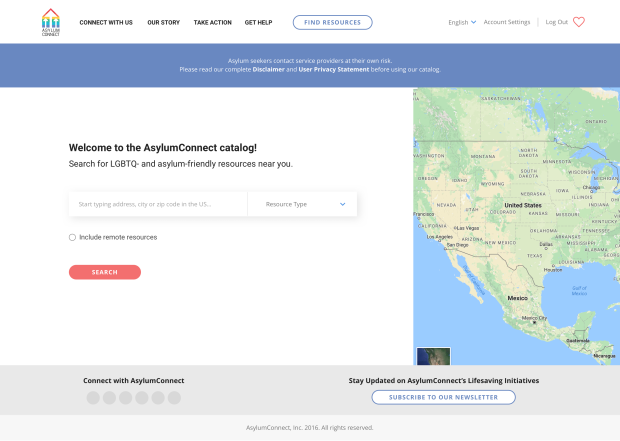Click third social media circle icon
620x441 pixels.
(126, 398)
